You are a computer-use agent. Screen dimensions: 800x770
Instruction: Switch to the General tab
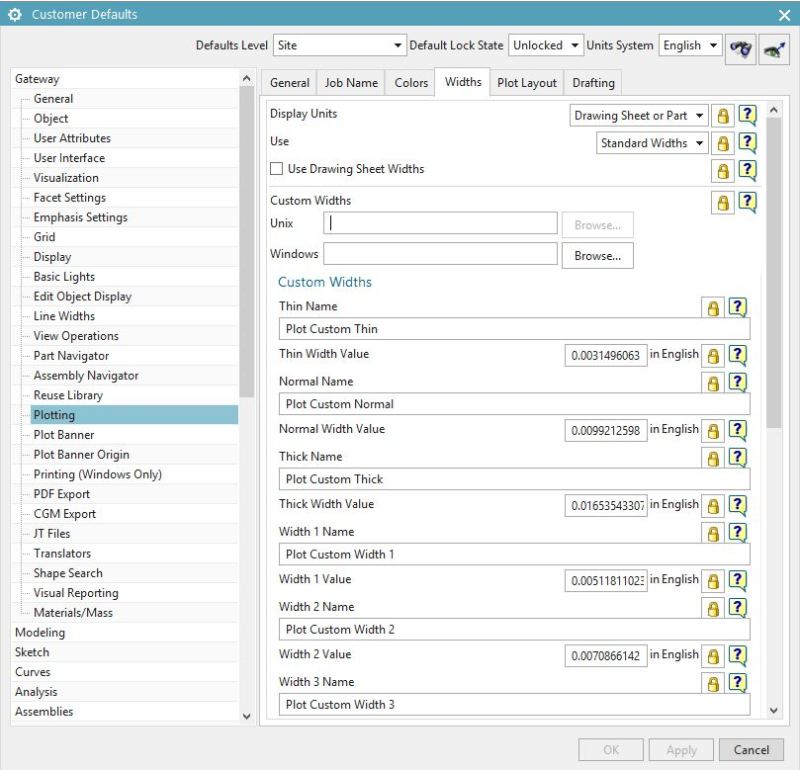[x=289, y=83]
